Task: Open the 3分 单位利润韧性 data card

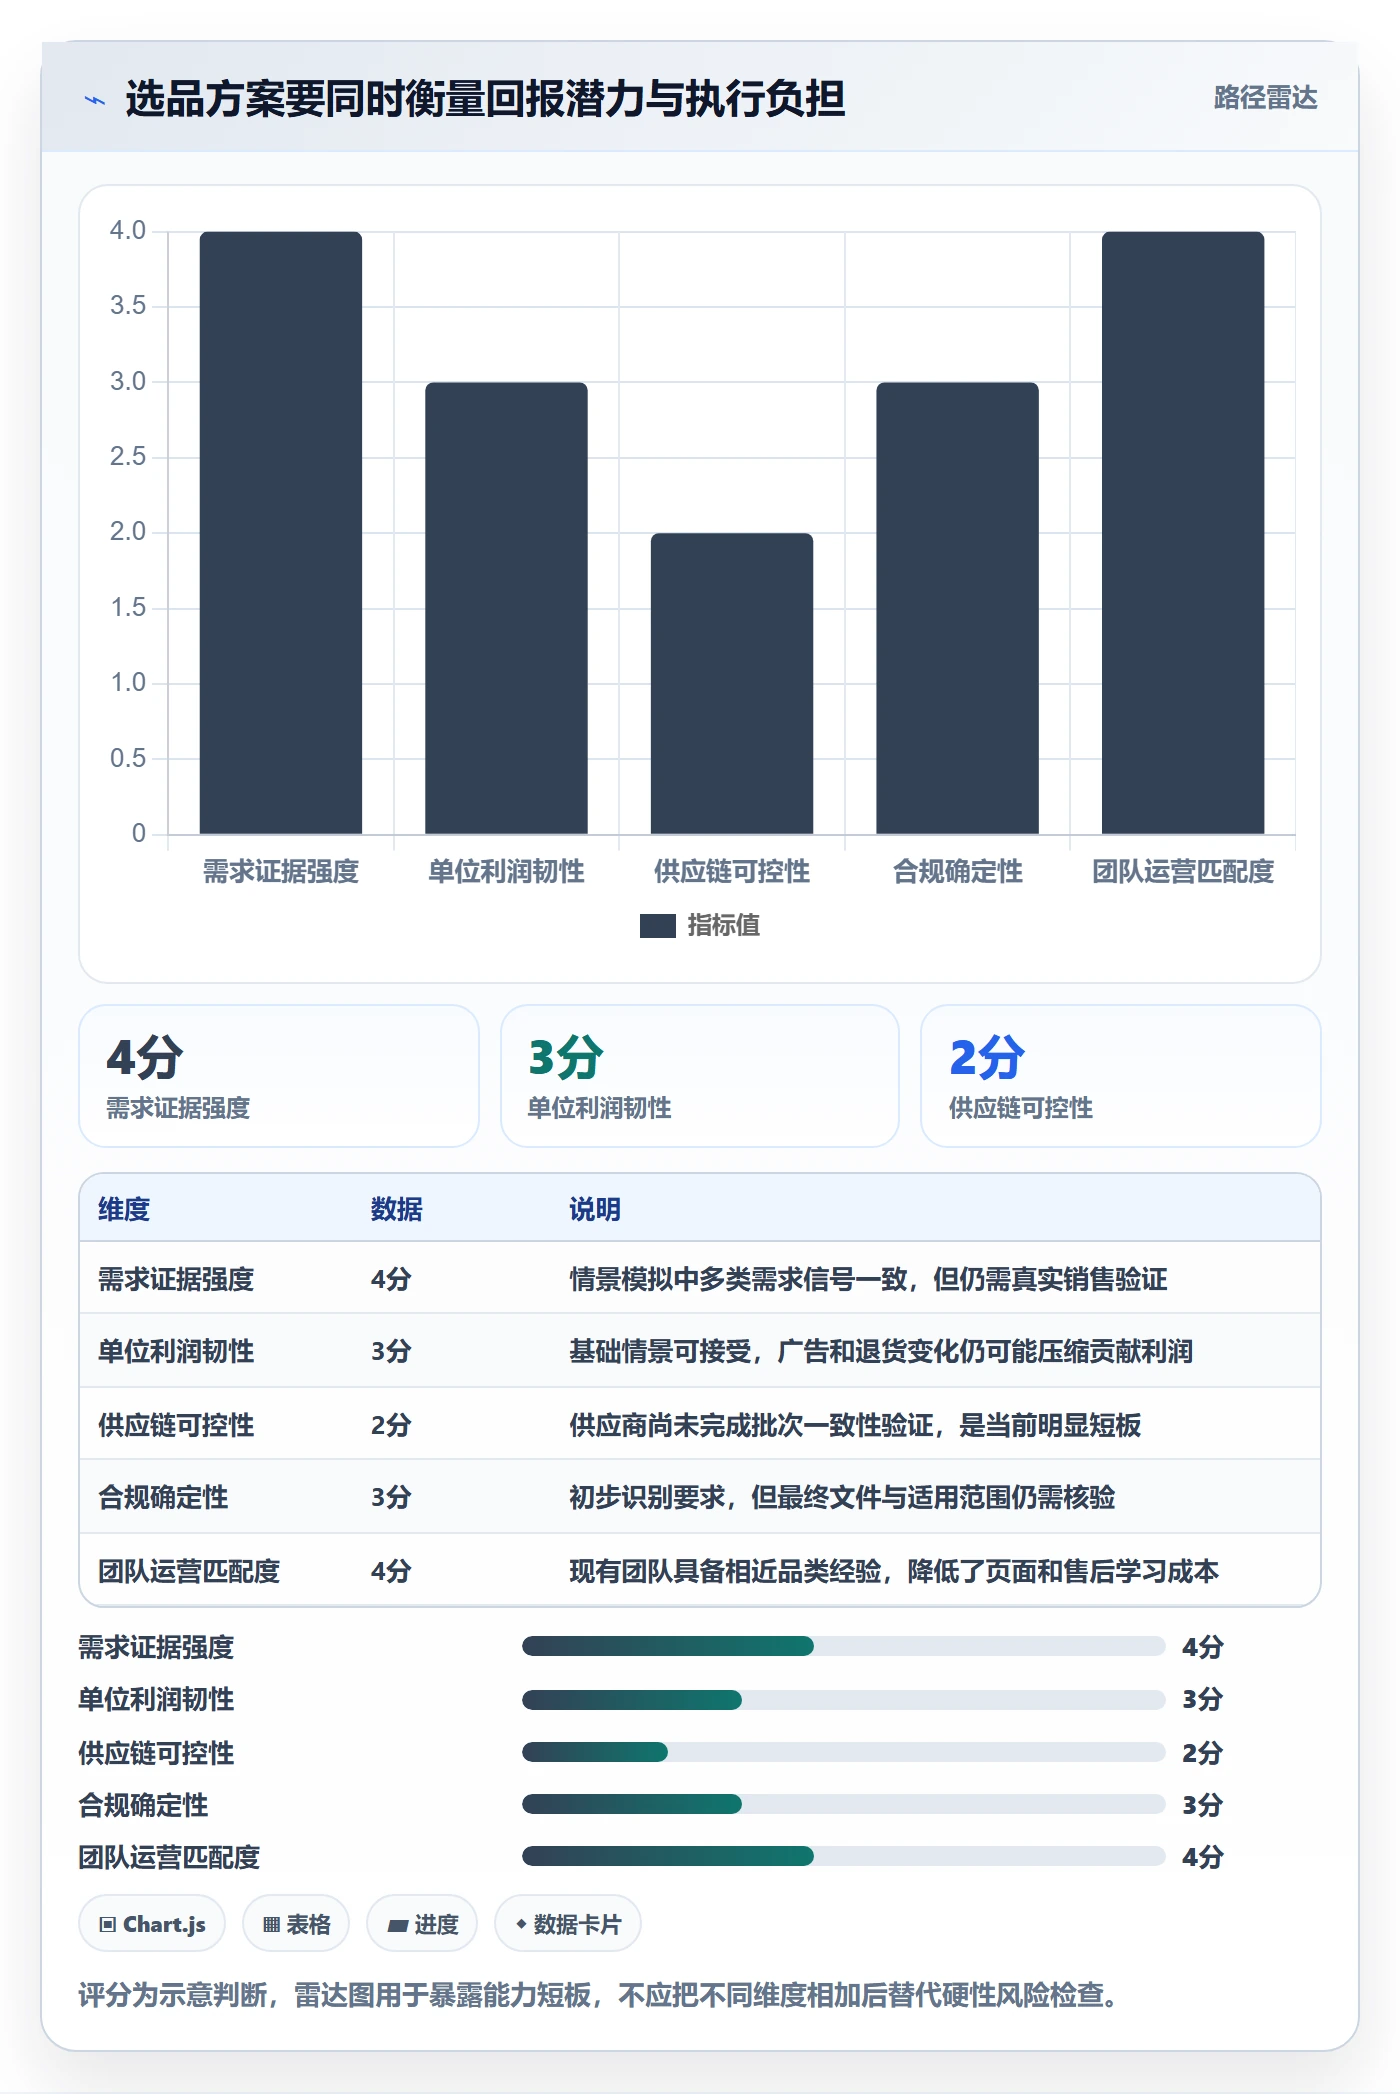Action: coord(700,1076)
